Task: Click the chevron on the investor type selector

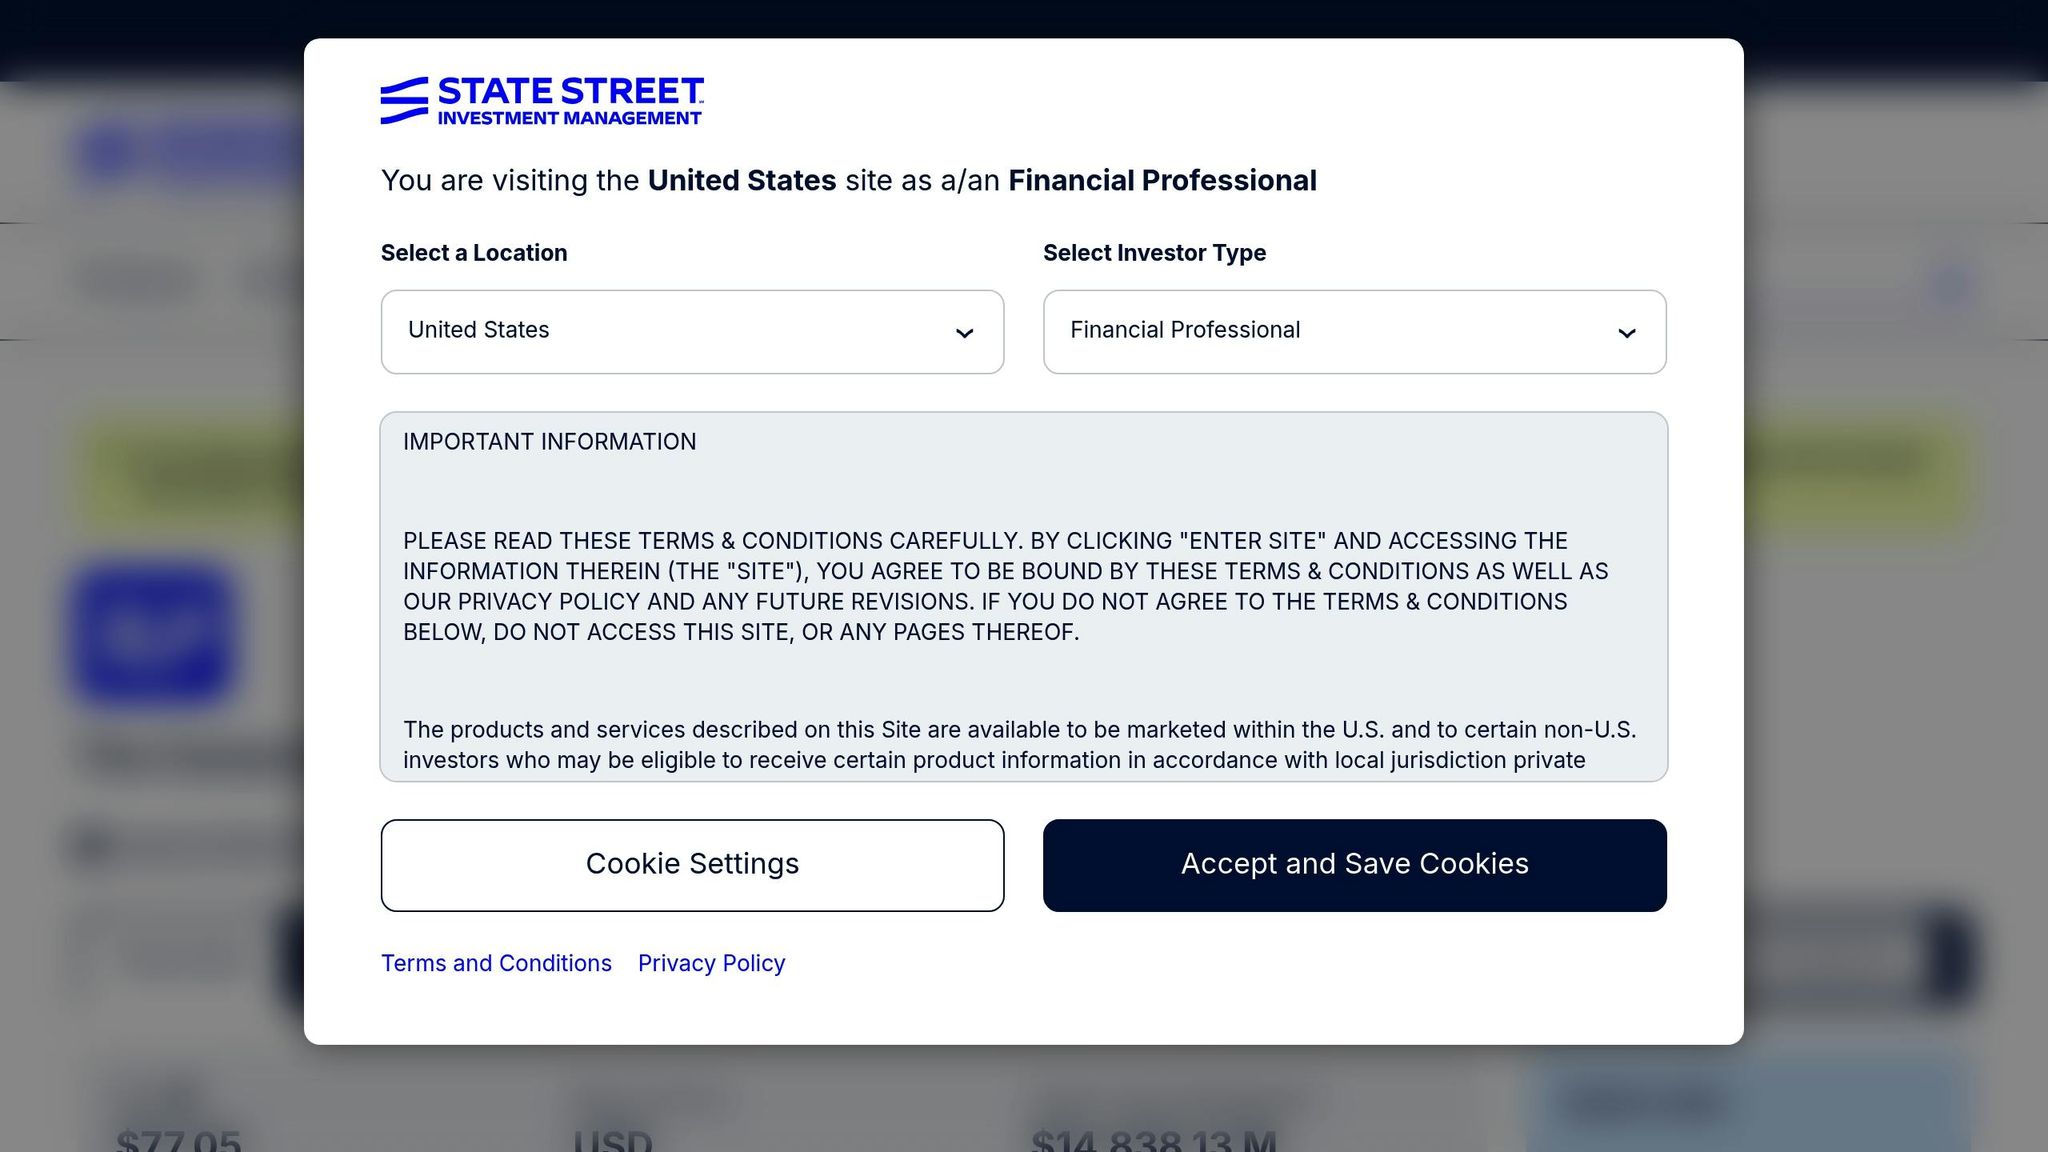Action: 1628,332
